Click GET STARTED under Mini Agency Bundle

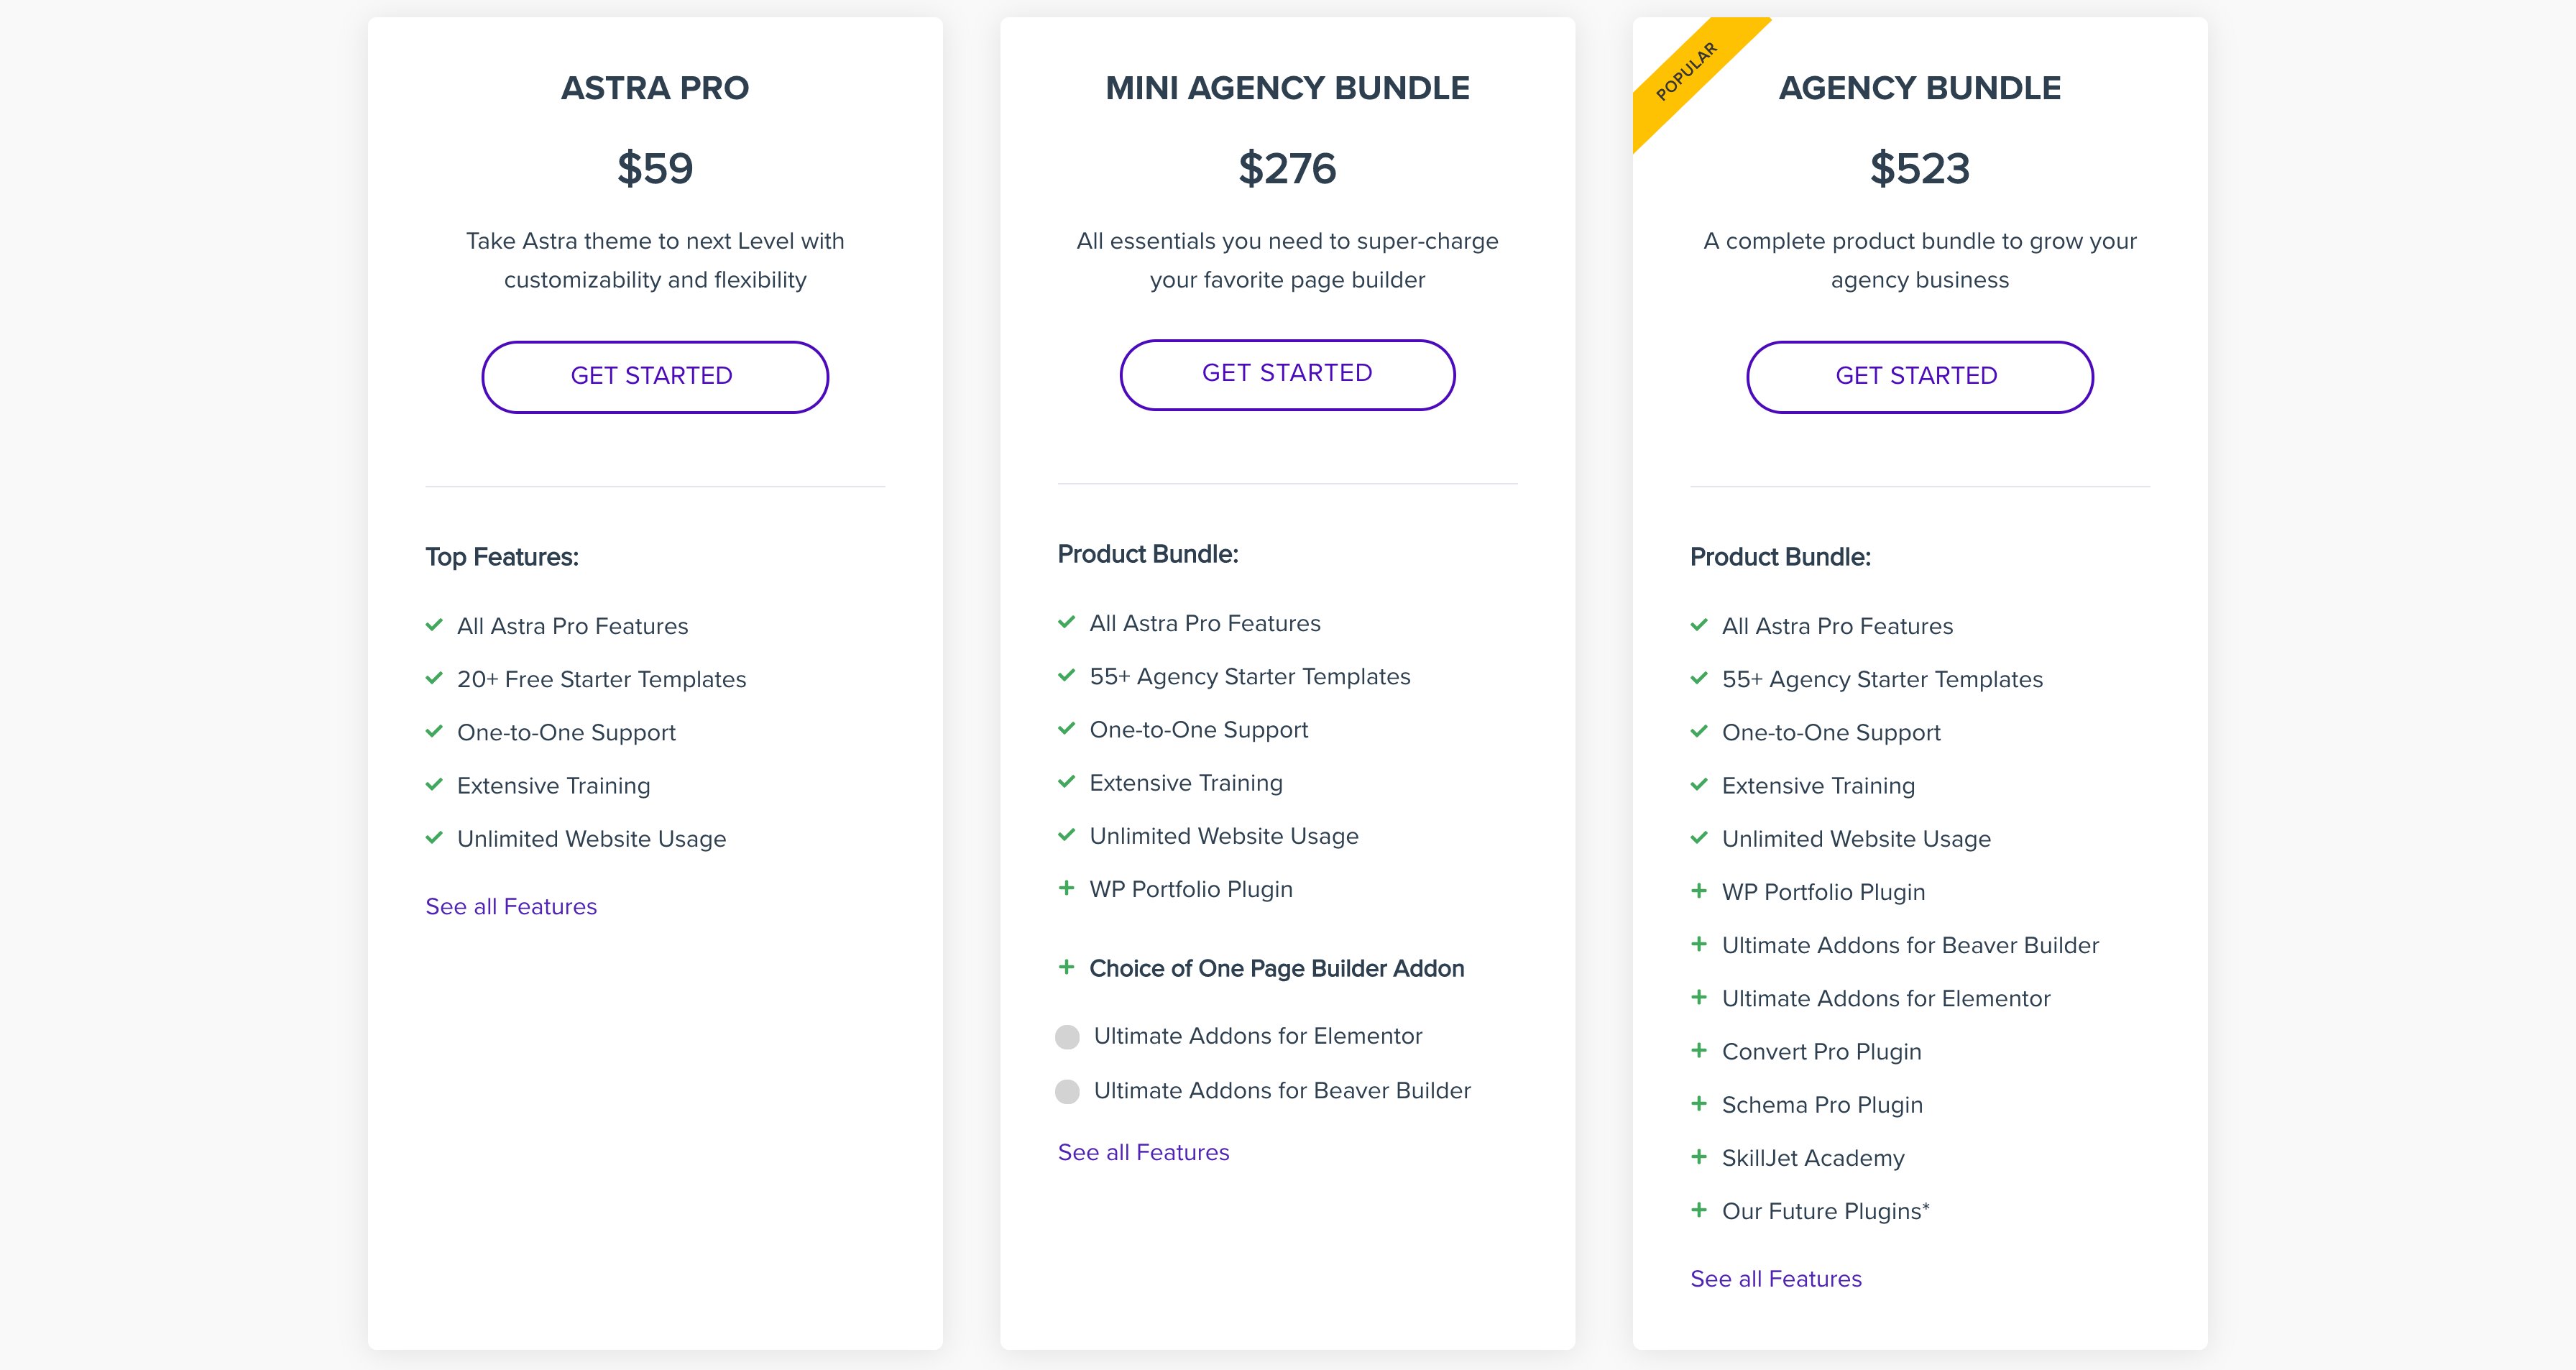(x=1287, y=373)
